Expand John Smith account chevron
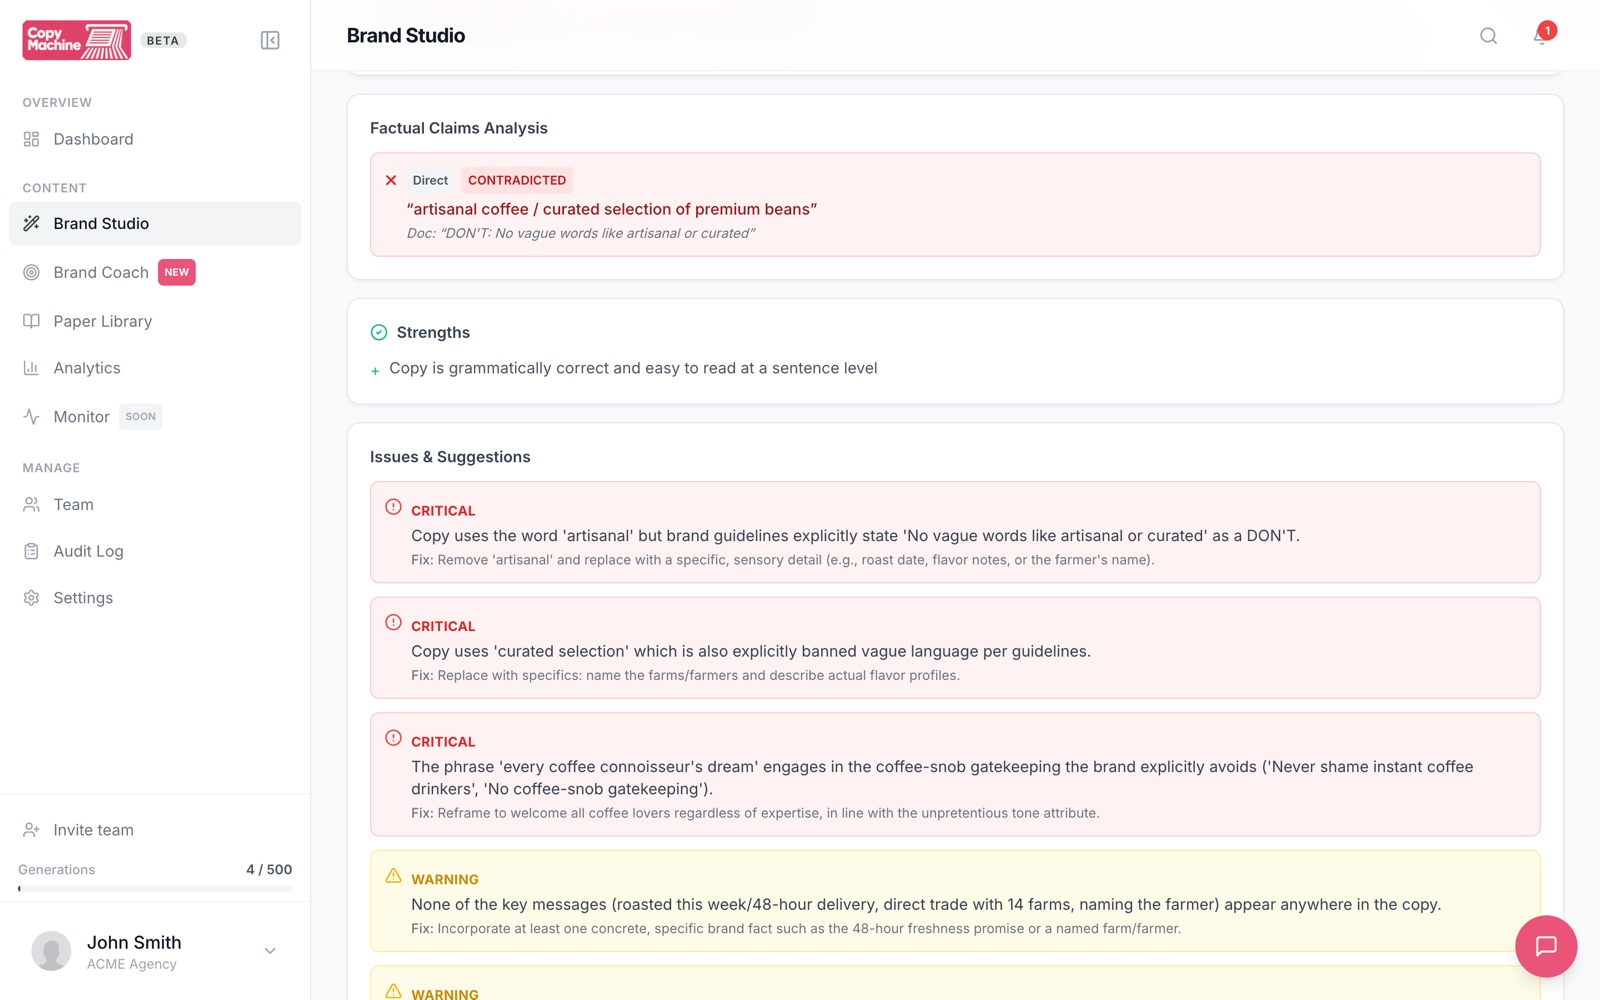Viewport: 1600px width, 1000px height. 270,951
